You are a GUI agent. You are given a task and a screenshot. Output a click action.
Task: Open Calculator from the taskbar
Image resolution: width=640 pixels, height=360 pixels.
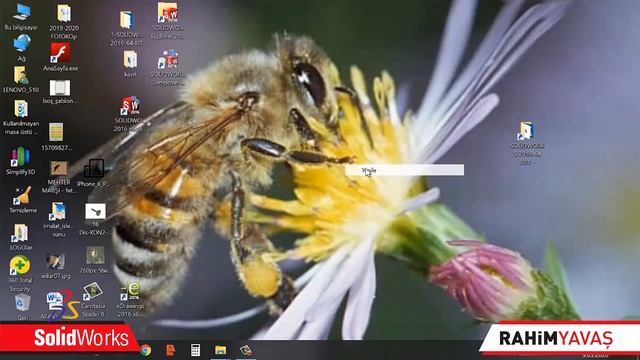point(195,350)
